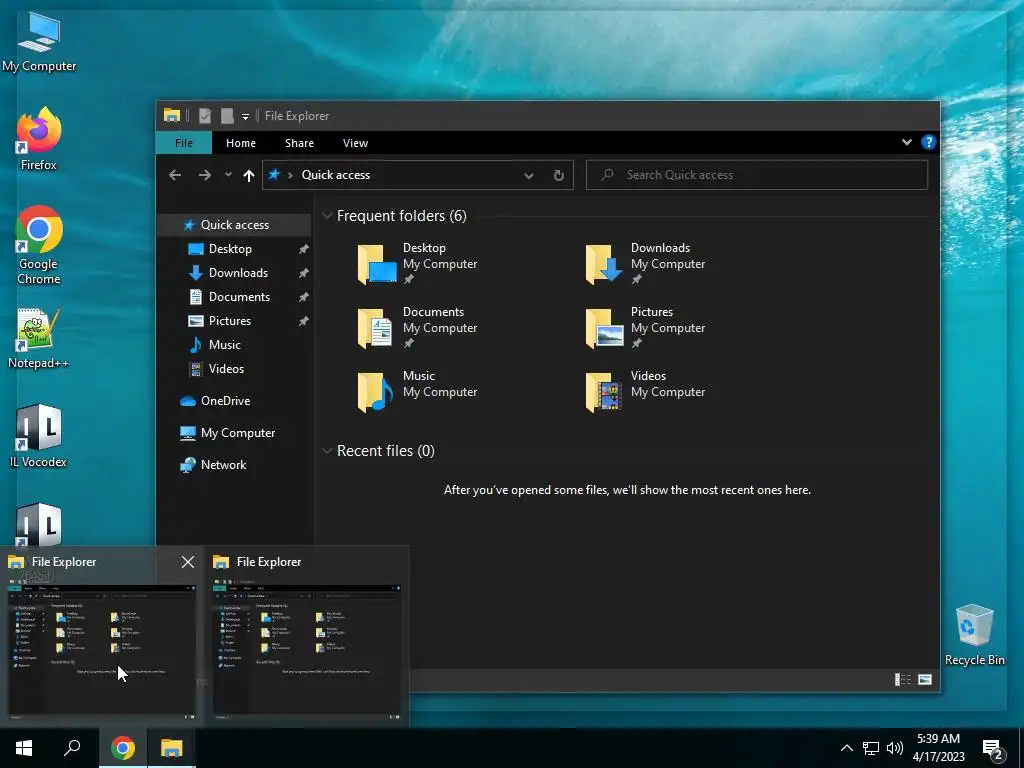Click Chrome on the taskbar
This screenshot has width=1024, height=768.
[x=122, y=748]
